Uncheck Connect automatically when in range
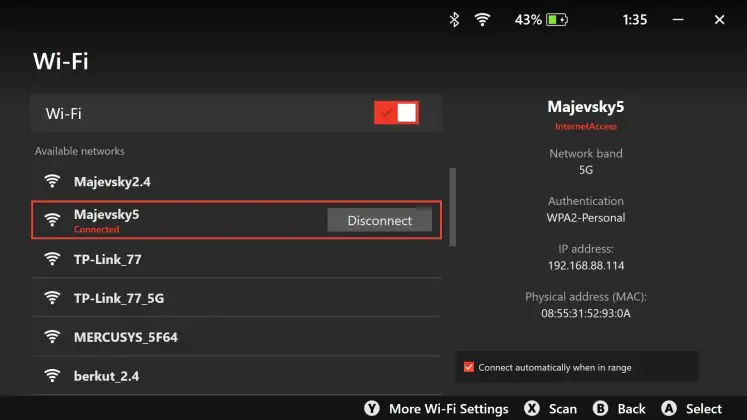Image resolution: width=747 pixels, height=420 pixels. (x=469, y=367)
